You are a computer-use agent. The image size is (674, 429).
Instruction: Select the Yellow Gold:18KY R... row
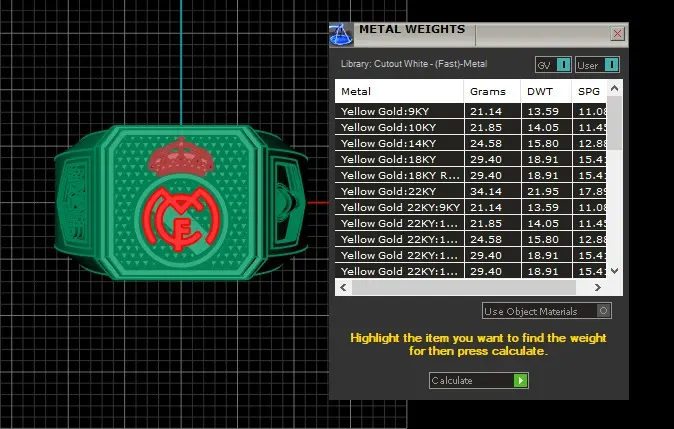click(471, 175)
